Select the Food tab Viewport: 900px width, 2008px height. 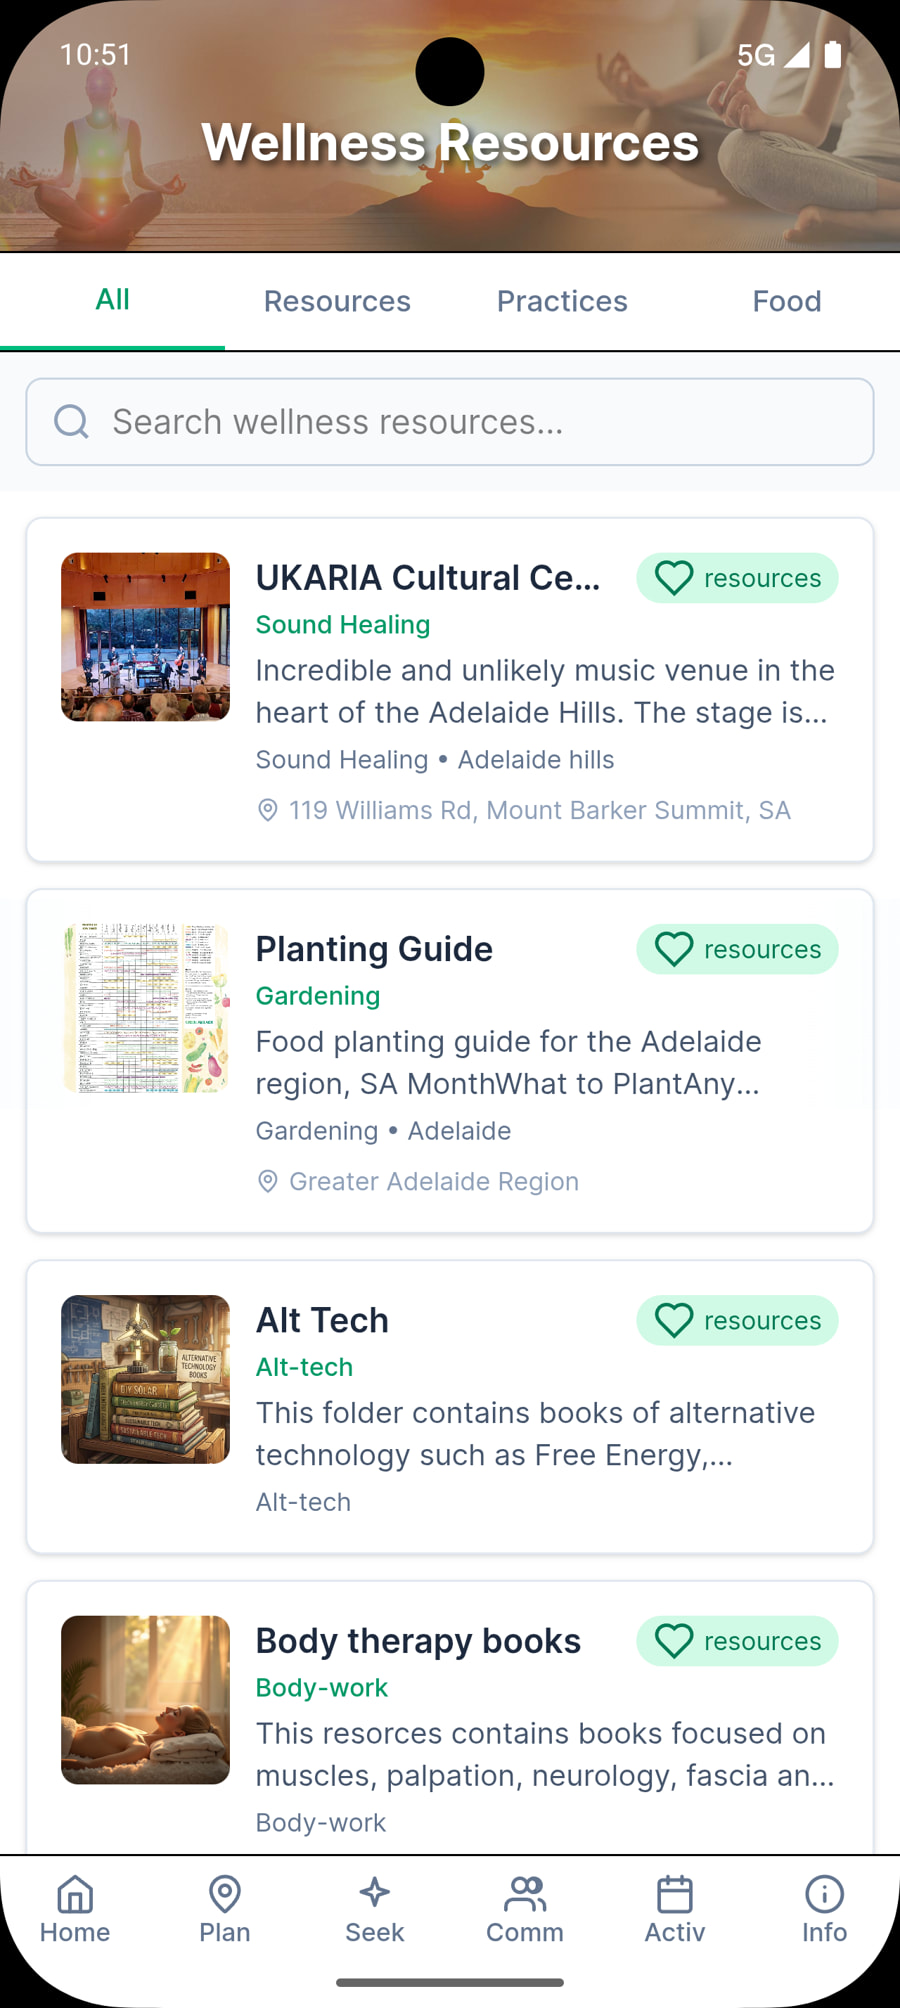pyautogui.click(x=787, y=301)
